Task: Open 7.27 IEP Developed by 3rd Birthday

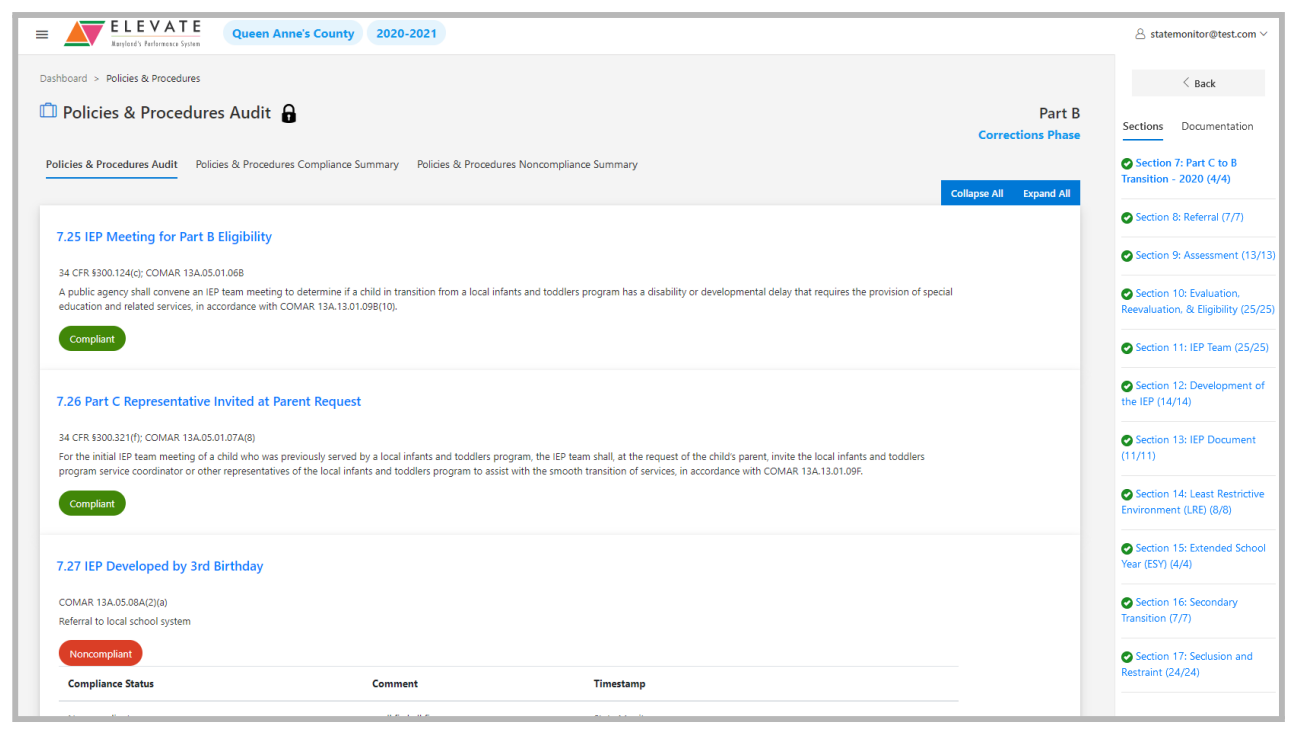Action: pos(160,566)
